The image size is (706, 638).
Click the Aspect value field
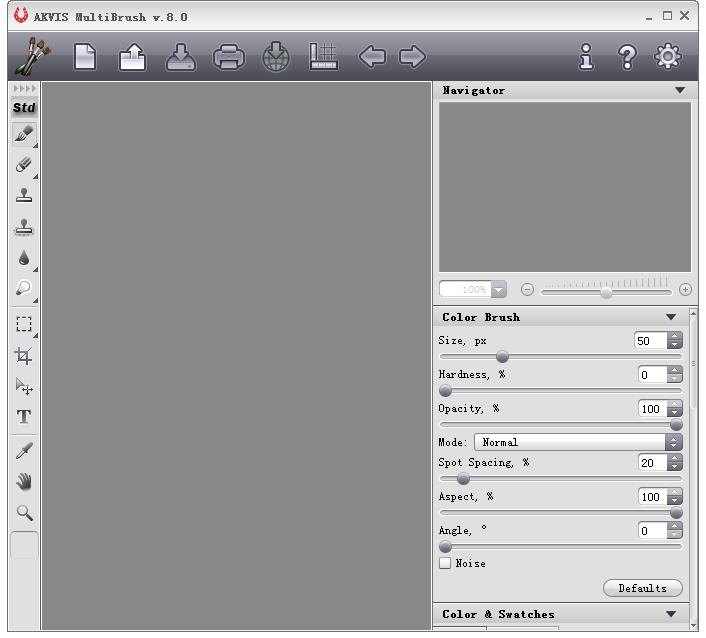[x=652, y=497]
